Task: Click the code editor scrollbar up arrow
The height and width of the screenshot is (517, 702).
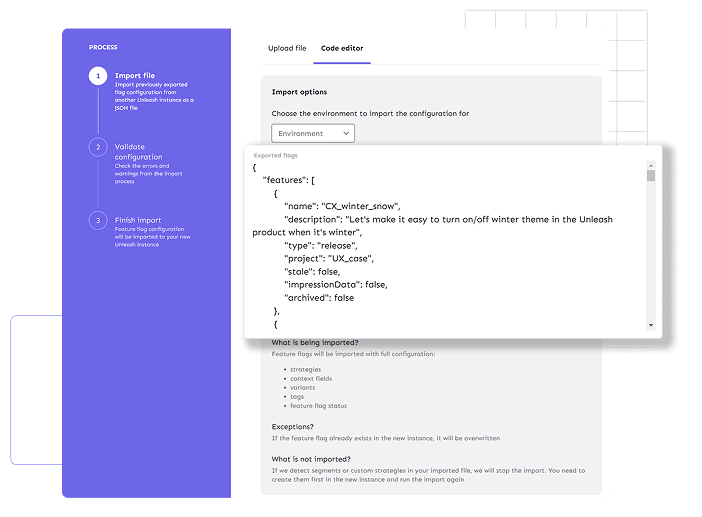Action: point(651,164)
